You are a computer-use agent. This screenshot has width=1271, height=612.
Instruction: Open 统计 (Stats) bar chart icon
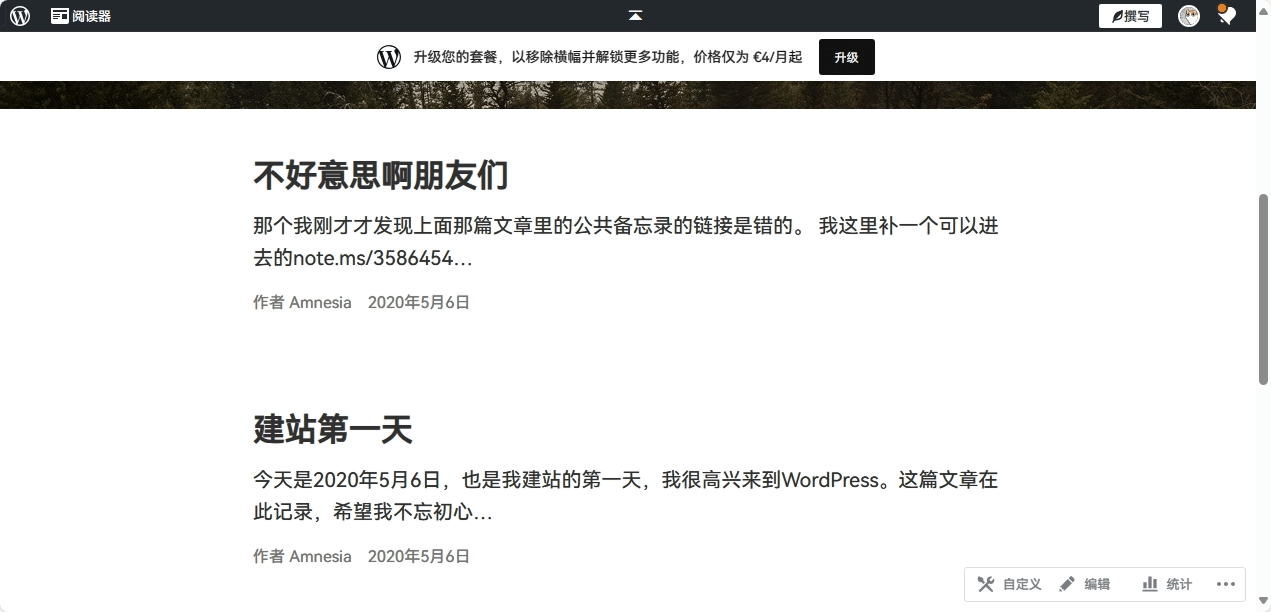point(1150,584)
